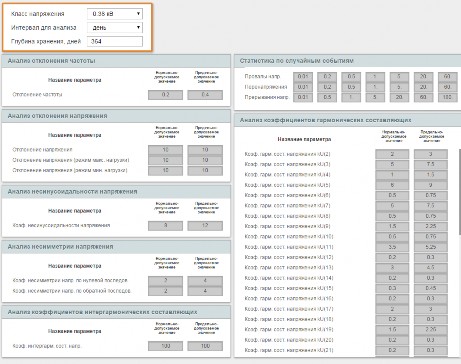Image resolution: width=461 pixels, height=364 pixels.
Task: Click limit value for harmonic KU(16)
Action: click(431, 299)
